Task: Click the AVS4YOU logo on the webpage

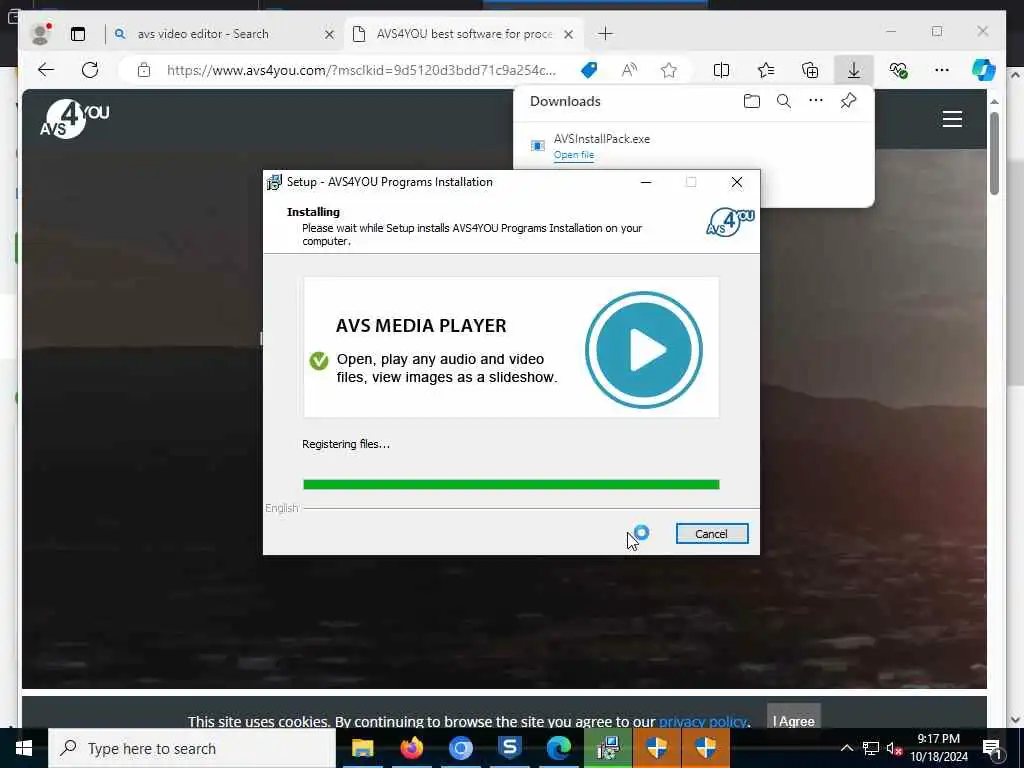Action: click(74, 119)
